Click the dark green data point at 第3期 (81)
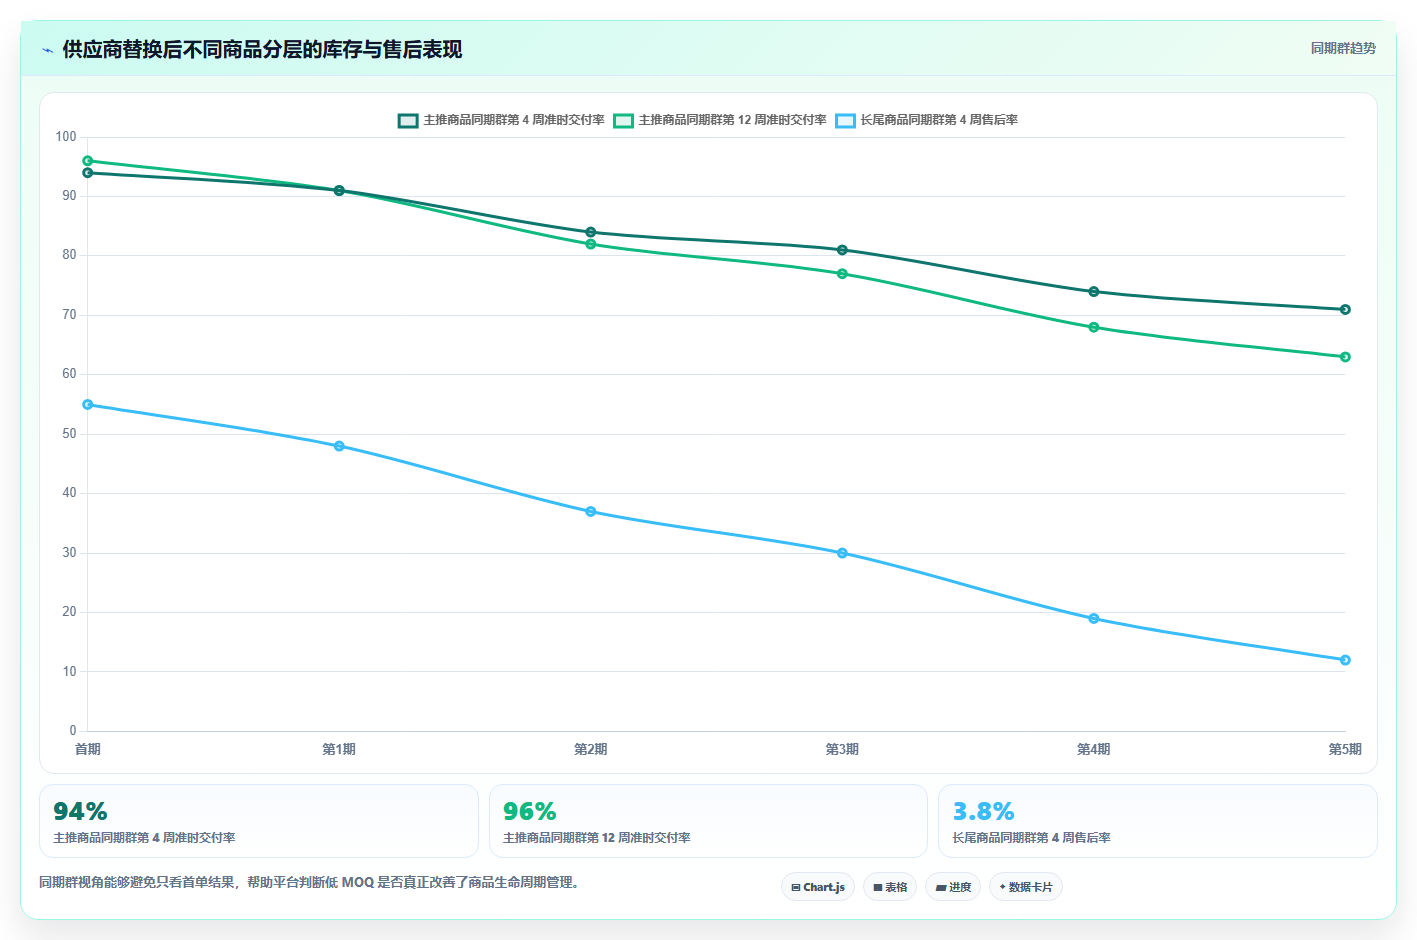The width and height of the screenshot is (1417, 940). click(x=842, y=250)
